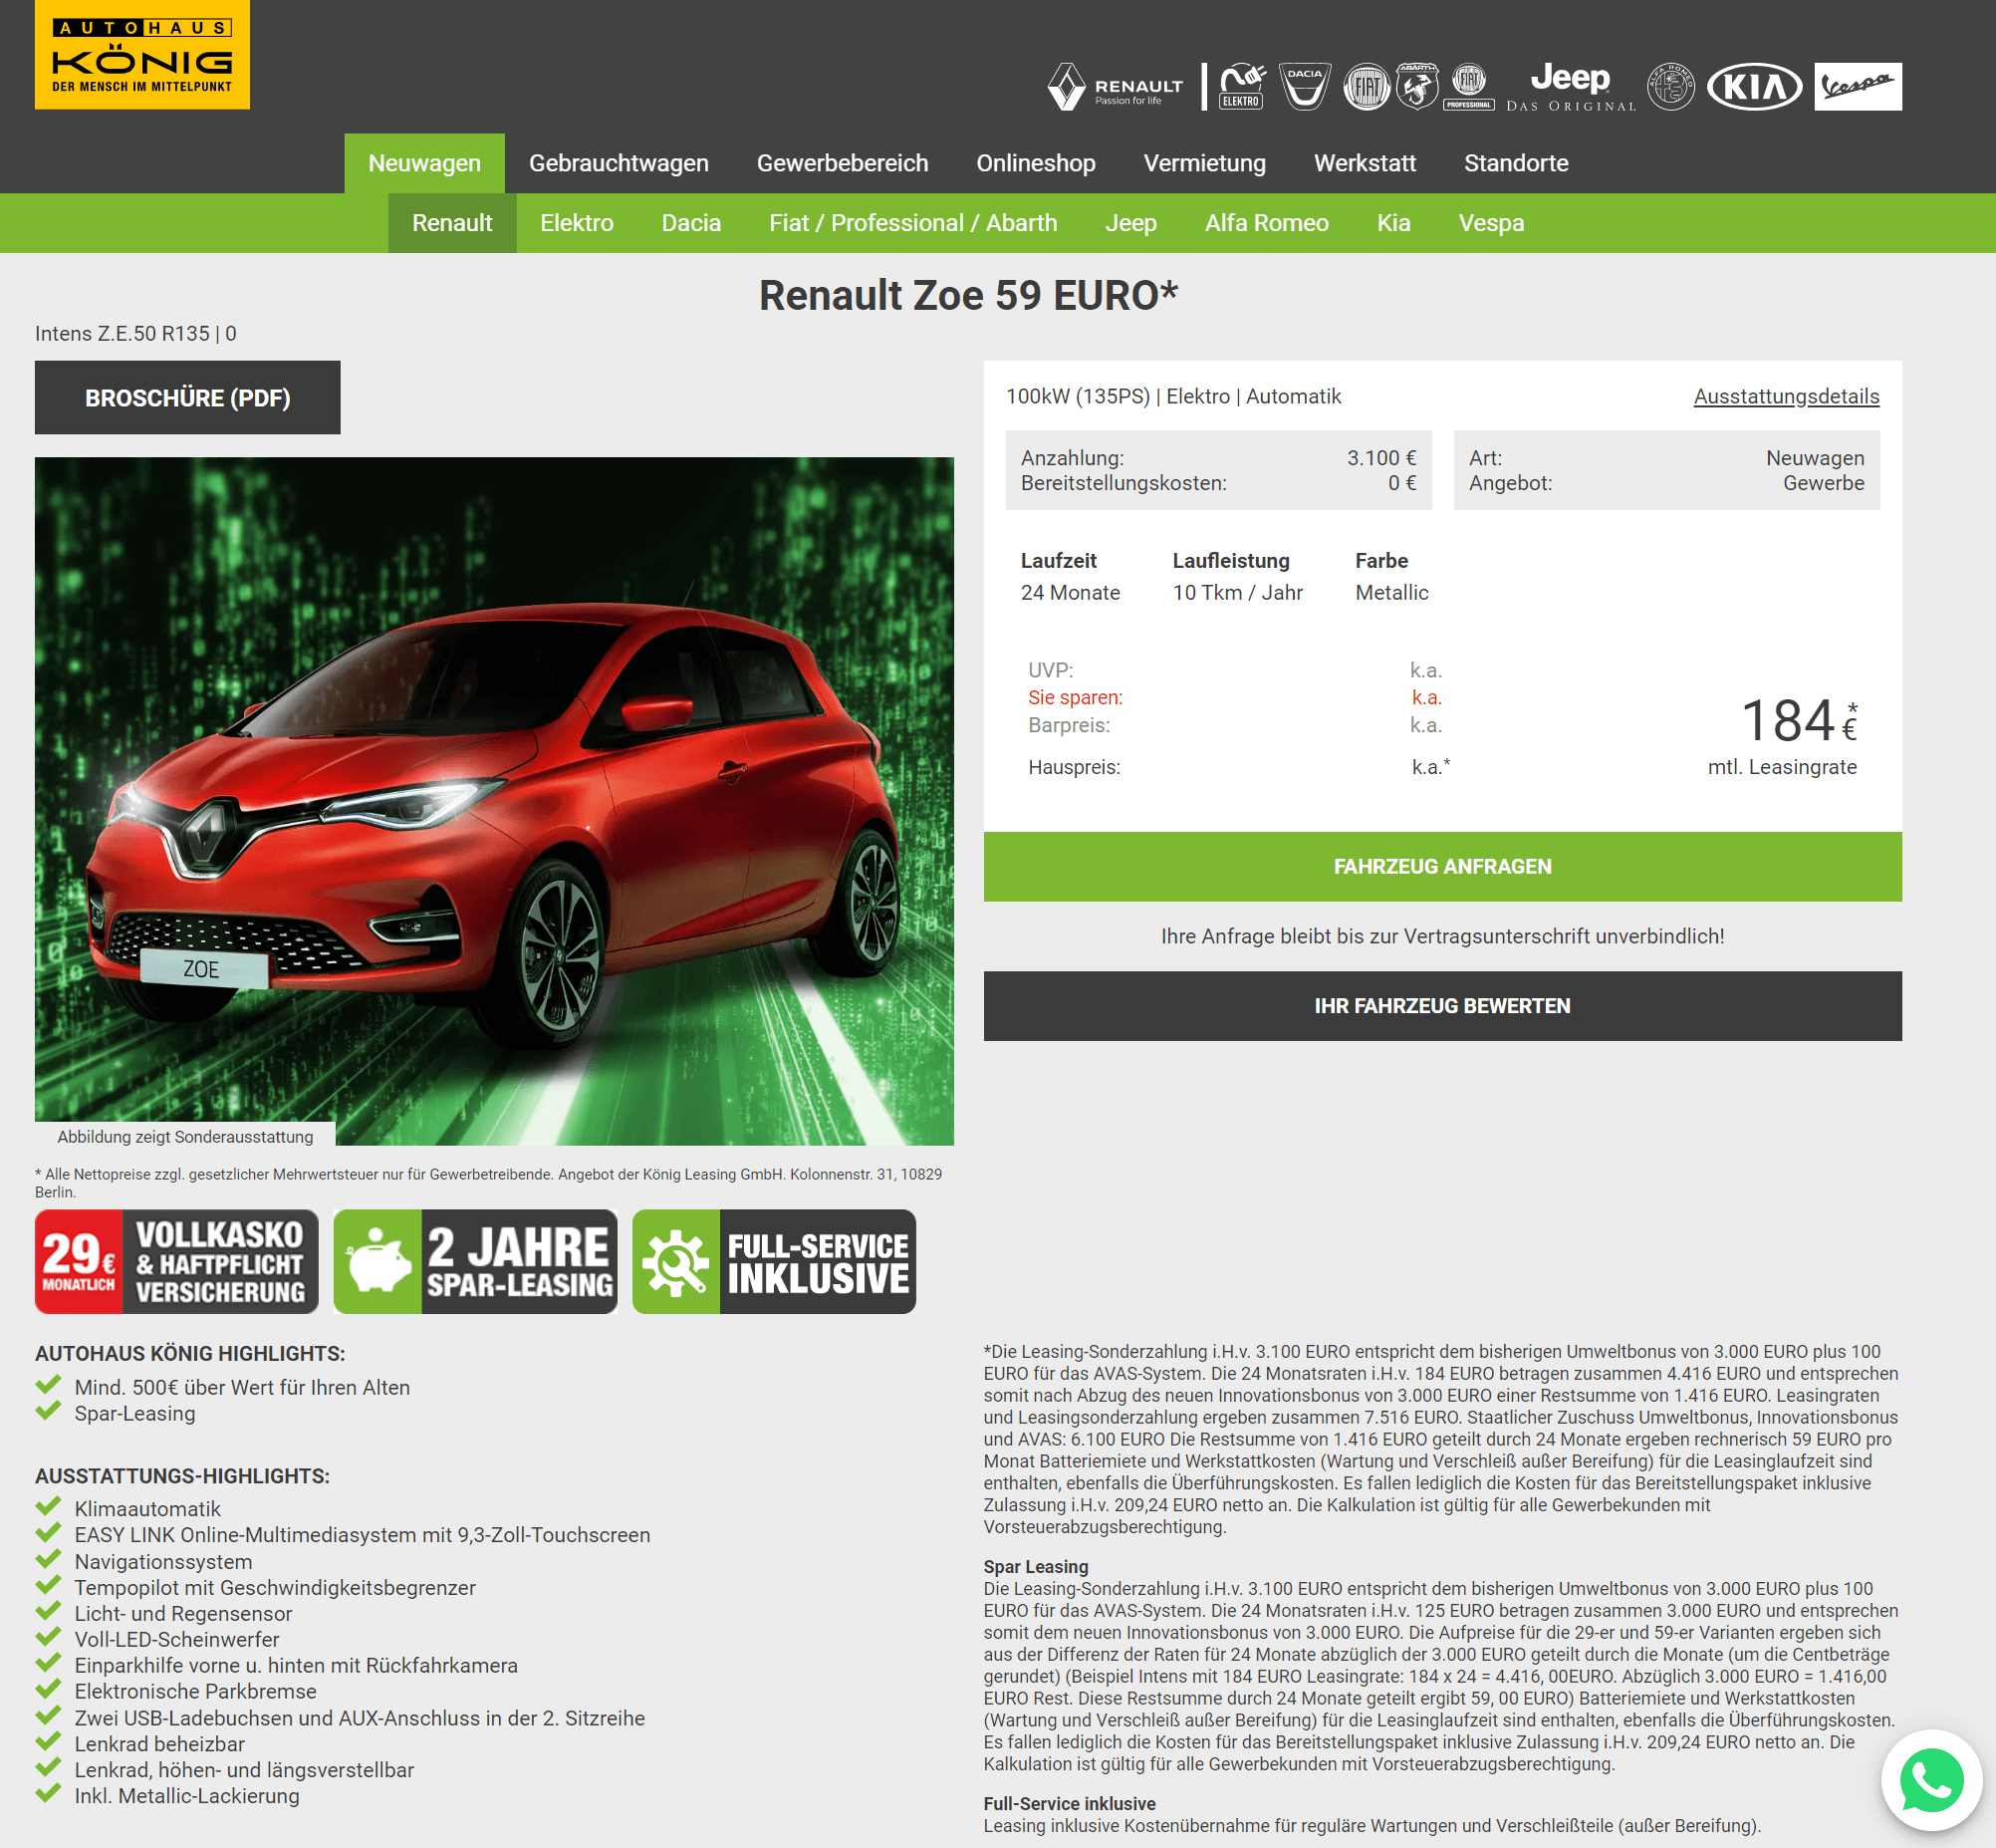
Task: Click the Vespa logo
Action: coord(1858,87)
